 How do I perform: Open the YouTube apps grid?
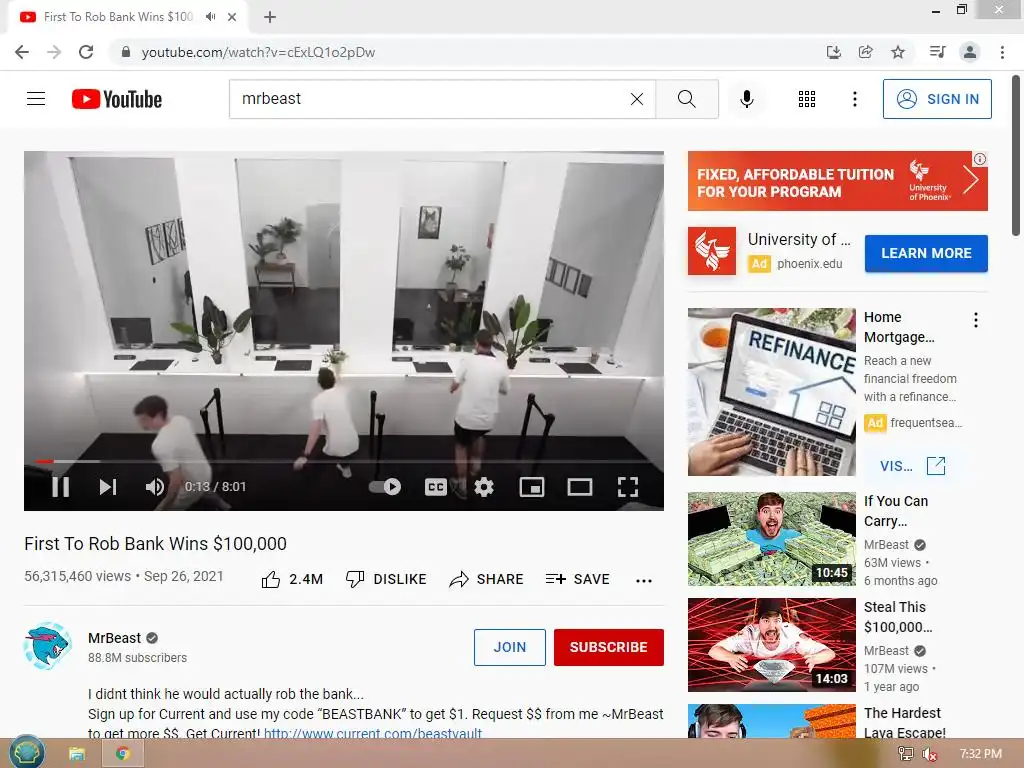(x=807, y=99)
